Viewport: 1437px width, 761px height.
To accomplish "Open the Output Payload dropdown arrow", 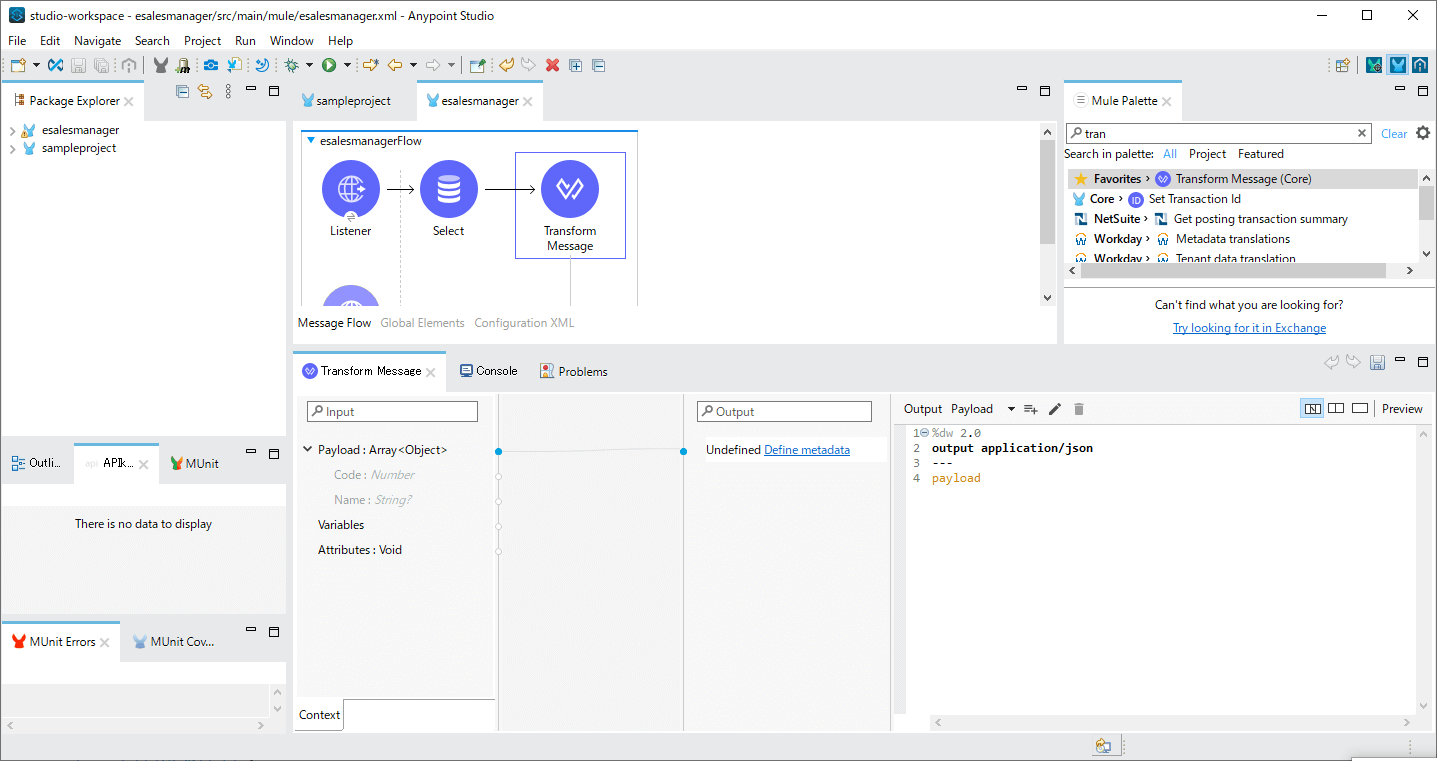I will pos(1011,409).
